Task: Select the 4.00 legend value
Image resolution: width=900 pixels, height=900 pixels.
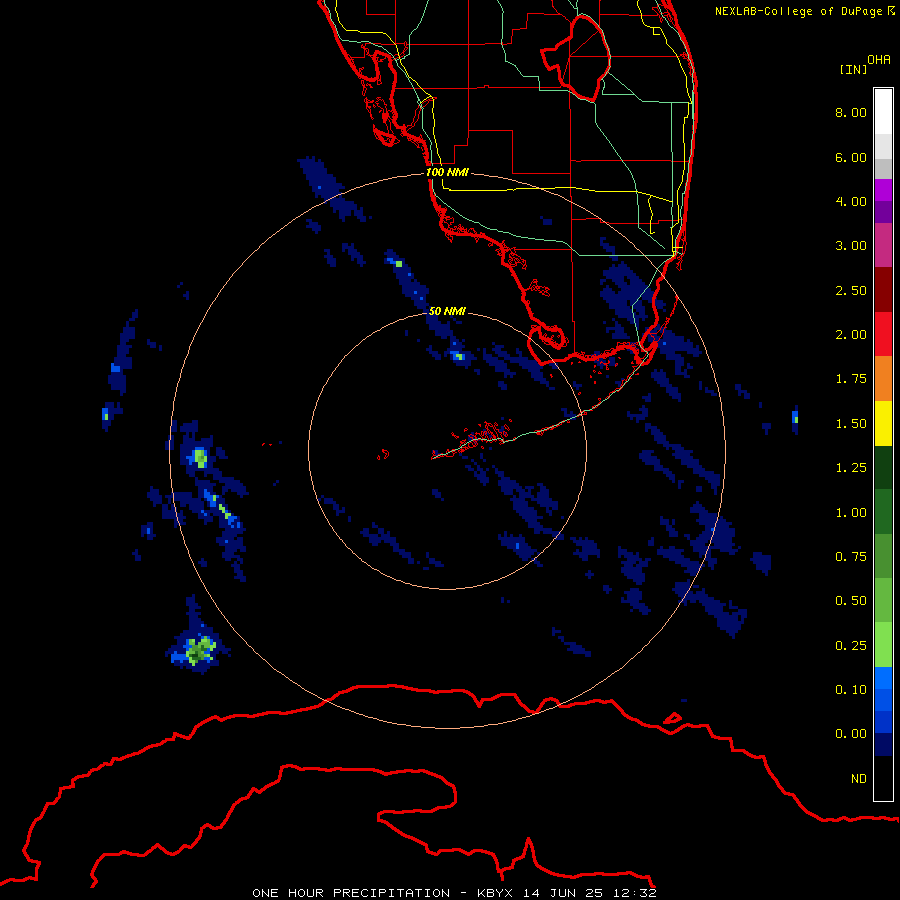Action: click(x=851, y=201)
